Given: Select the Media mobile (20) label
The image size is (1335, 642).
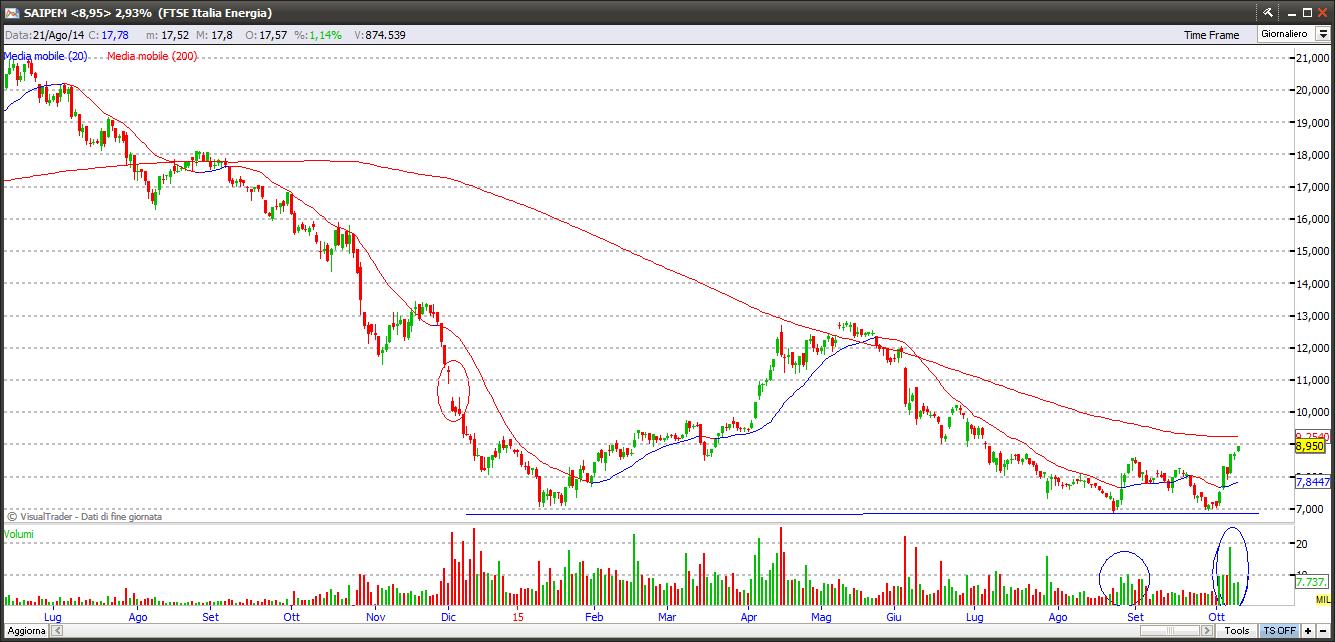Looking at the screenshot, I should click(44, 56).
